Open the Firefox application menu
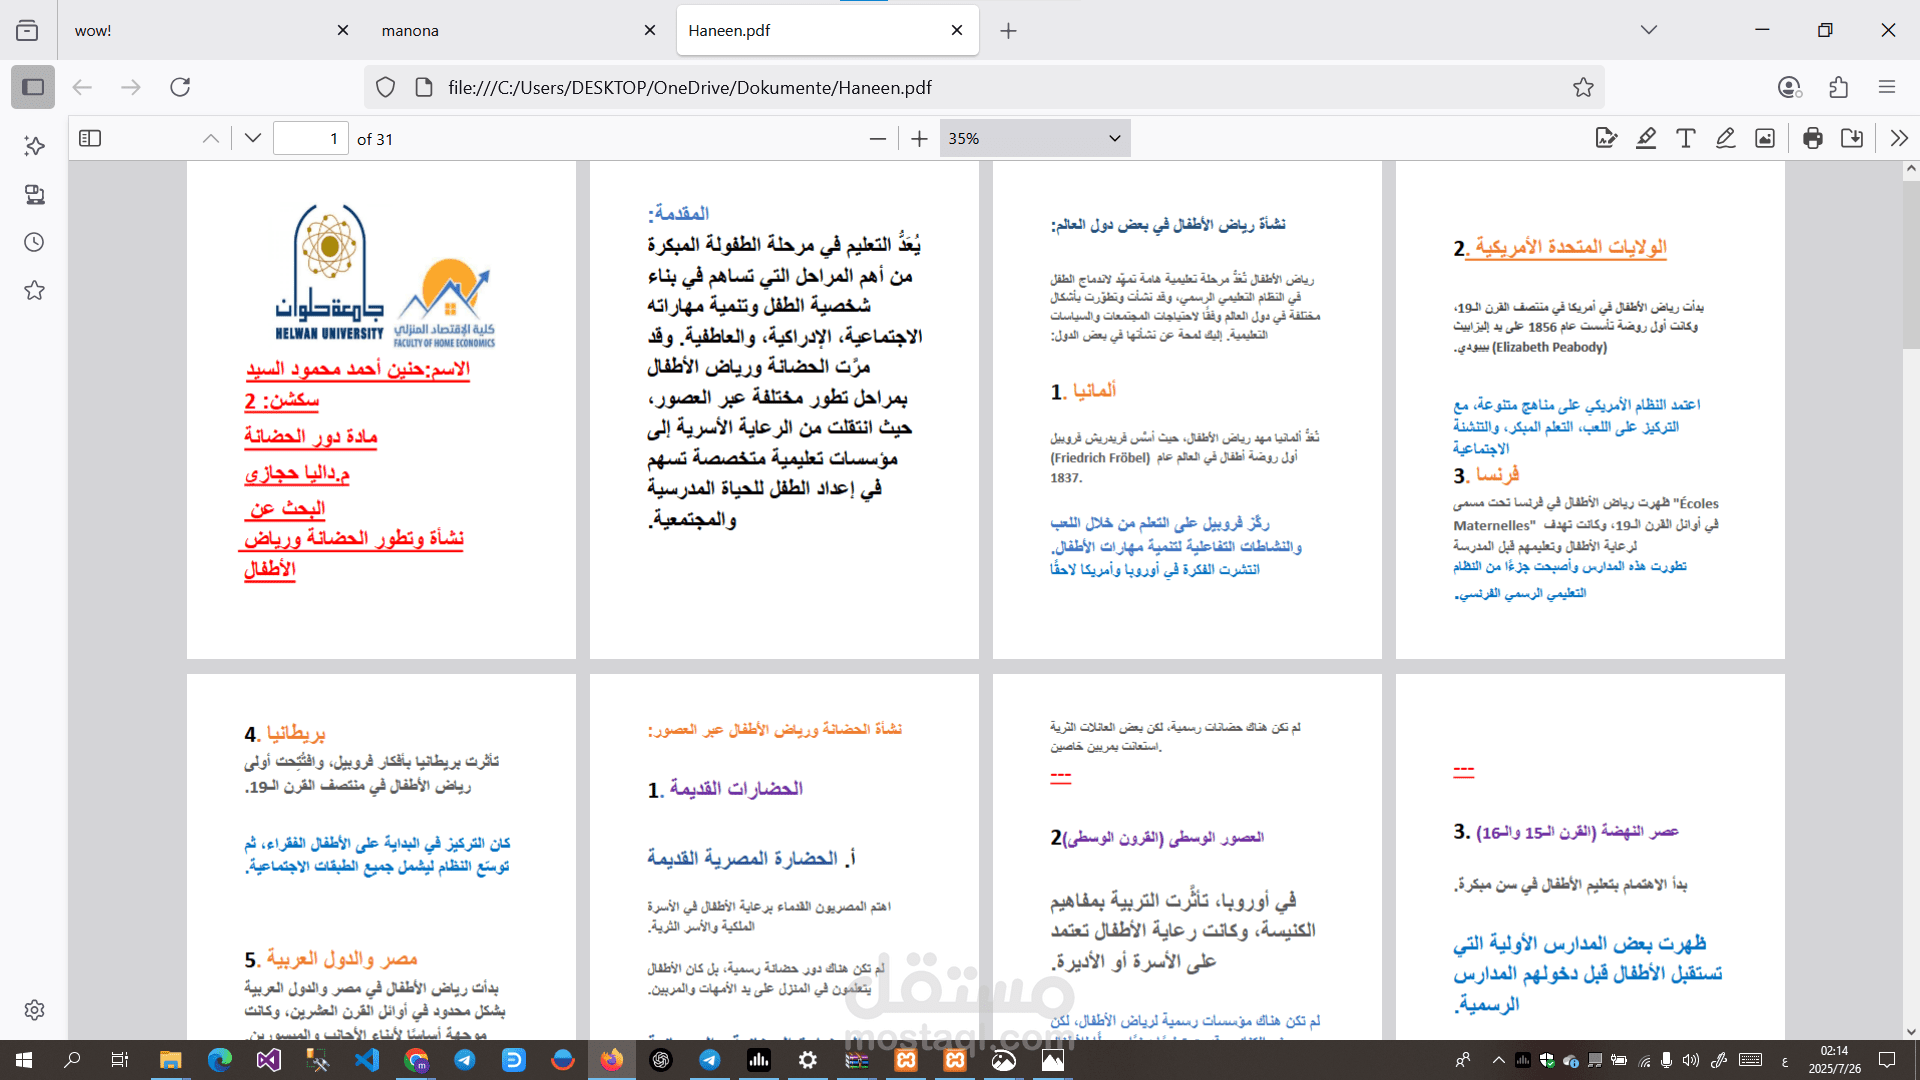Screen dimensions: 1920x1080 point(1887,87)
